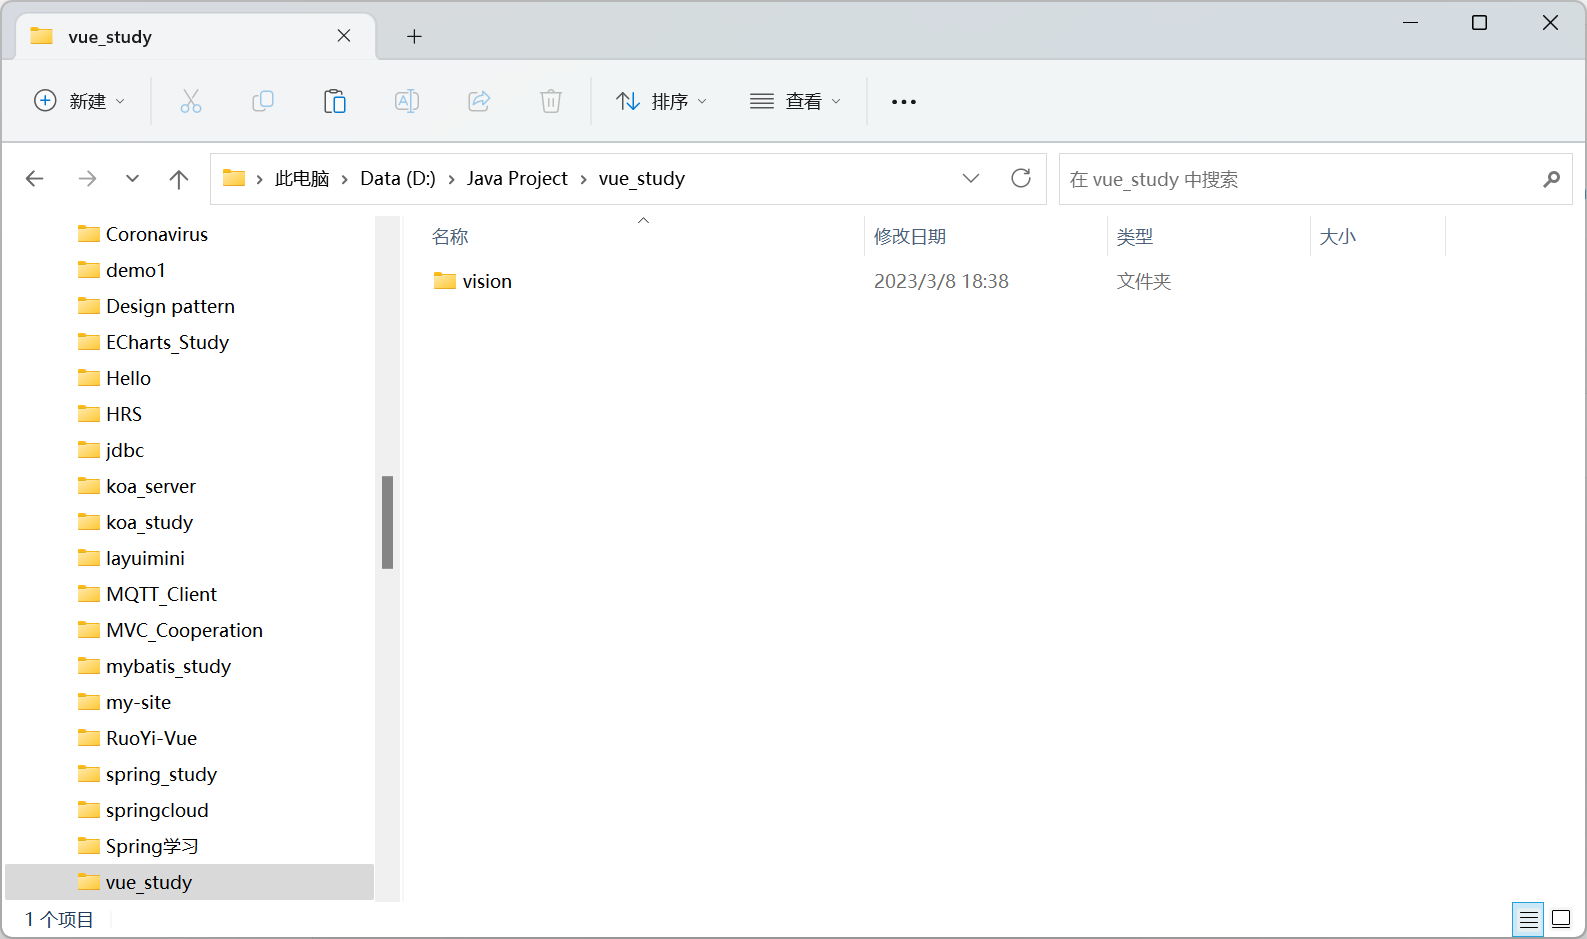Select Coronavirus in the sidebar tree

pyautogui.click(x=157, y=234)
